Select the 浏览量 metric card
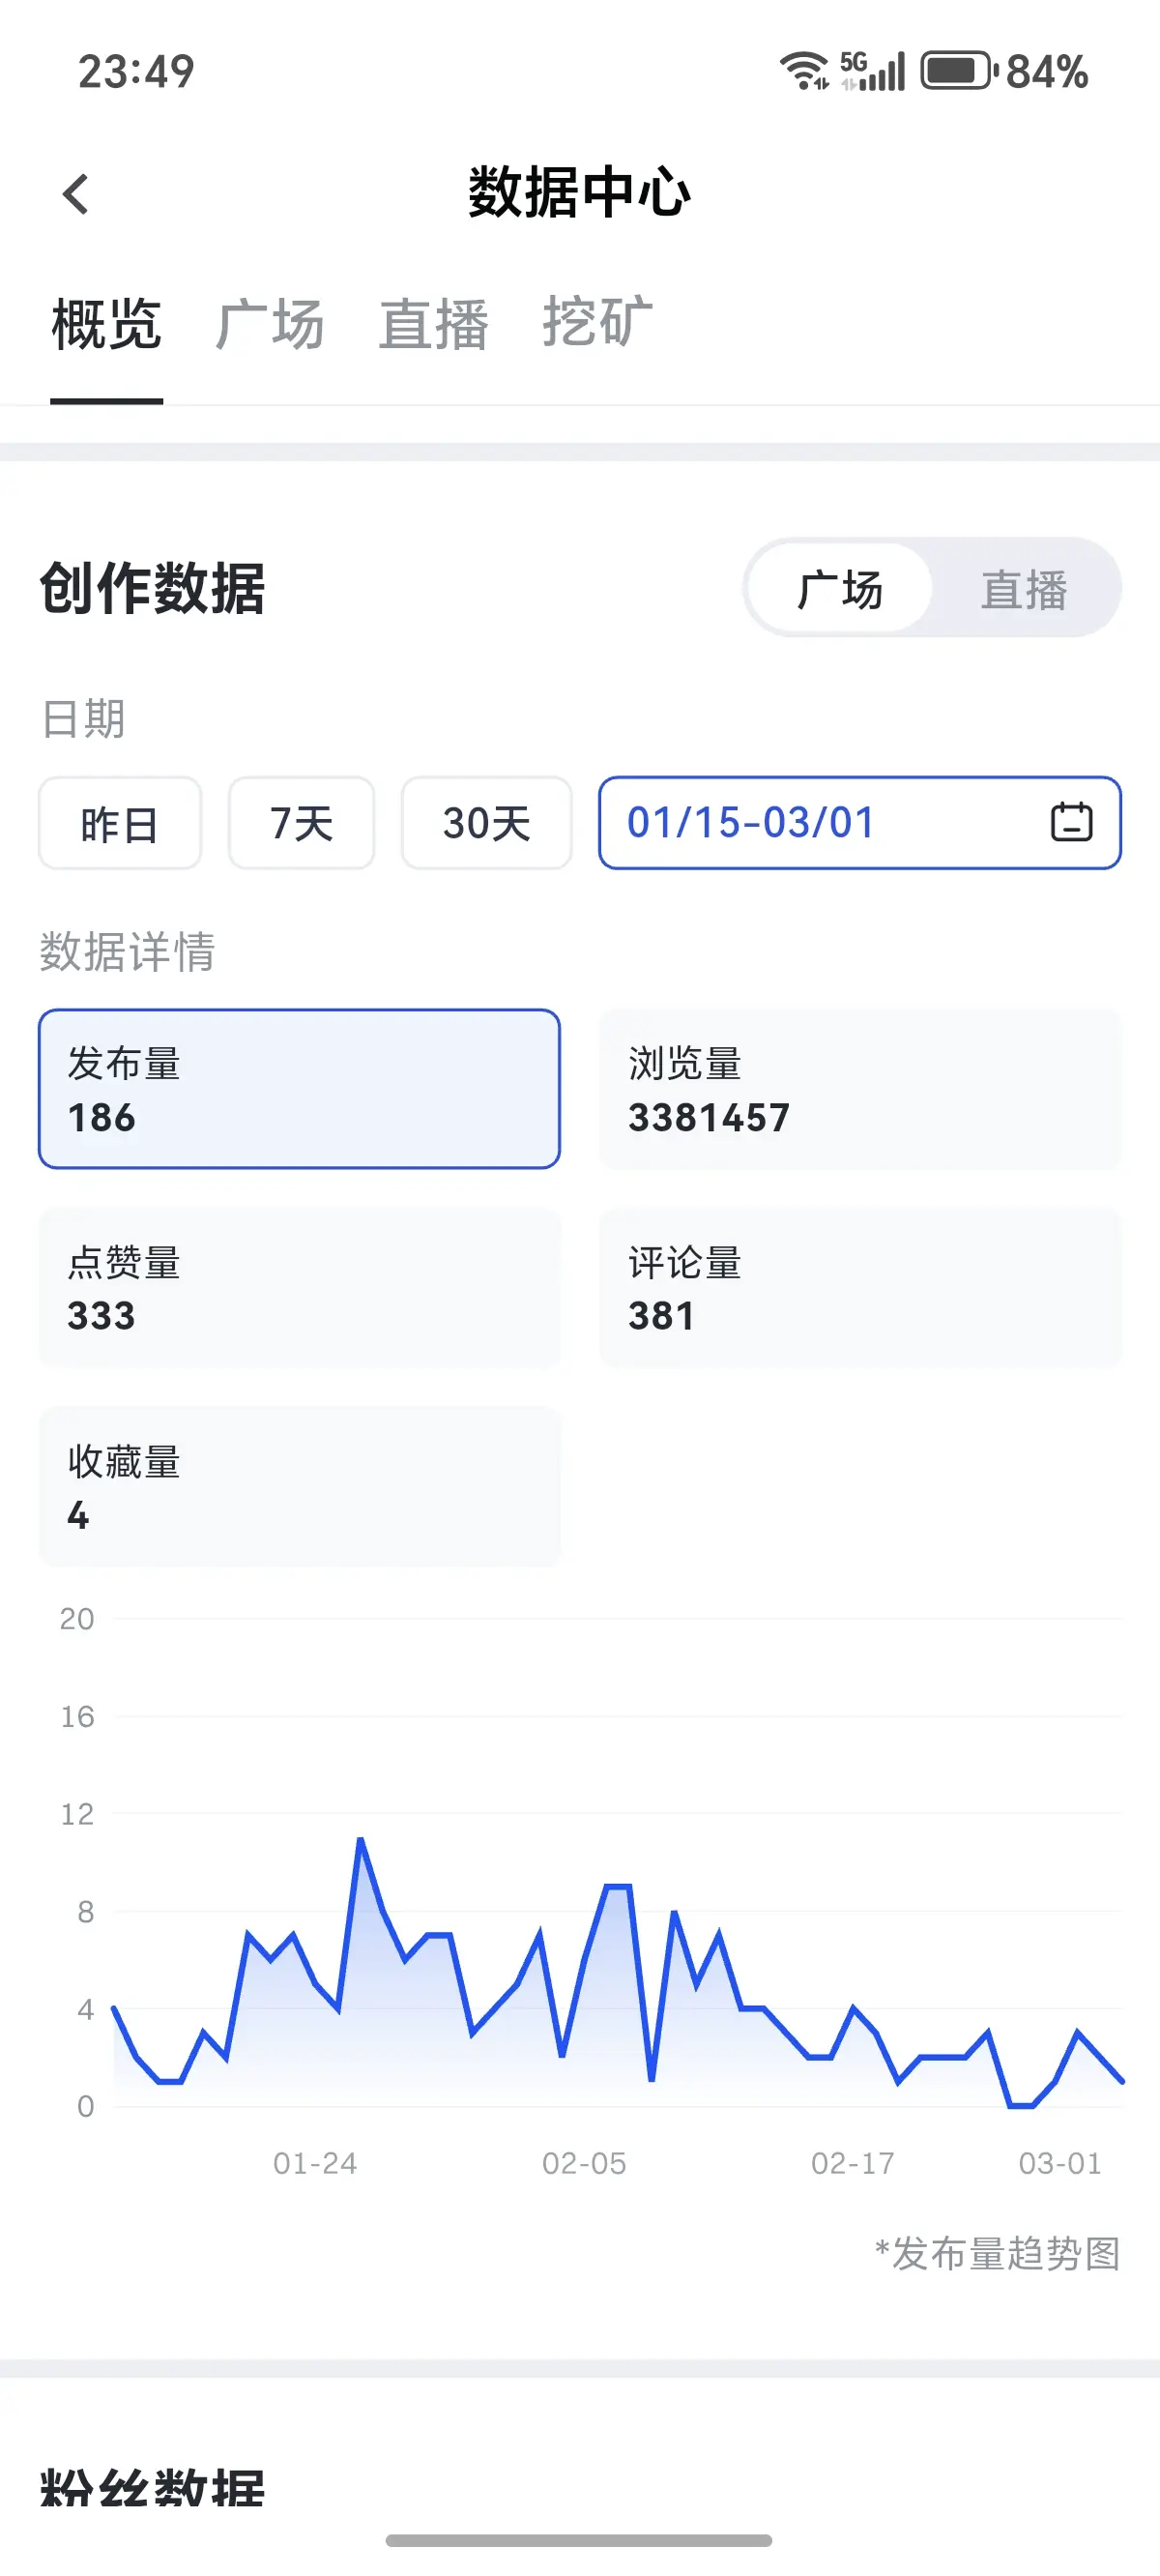Screen dimensions: 1160x2576 pyautogui.click(x=860, y=1089)
